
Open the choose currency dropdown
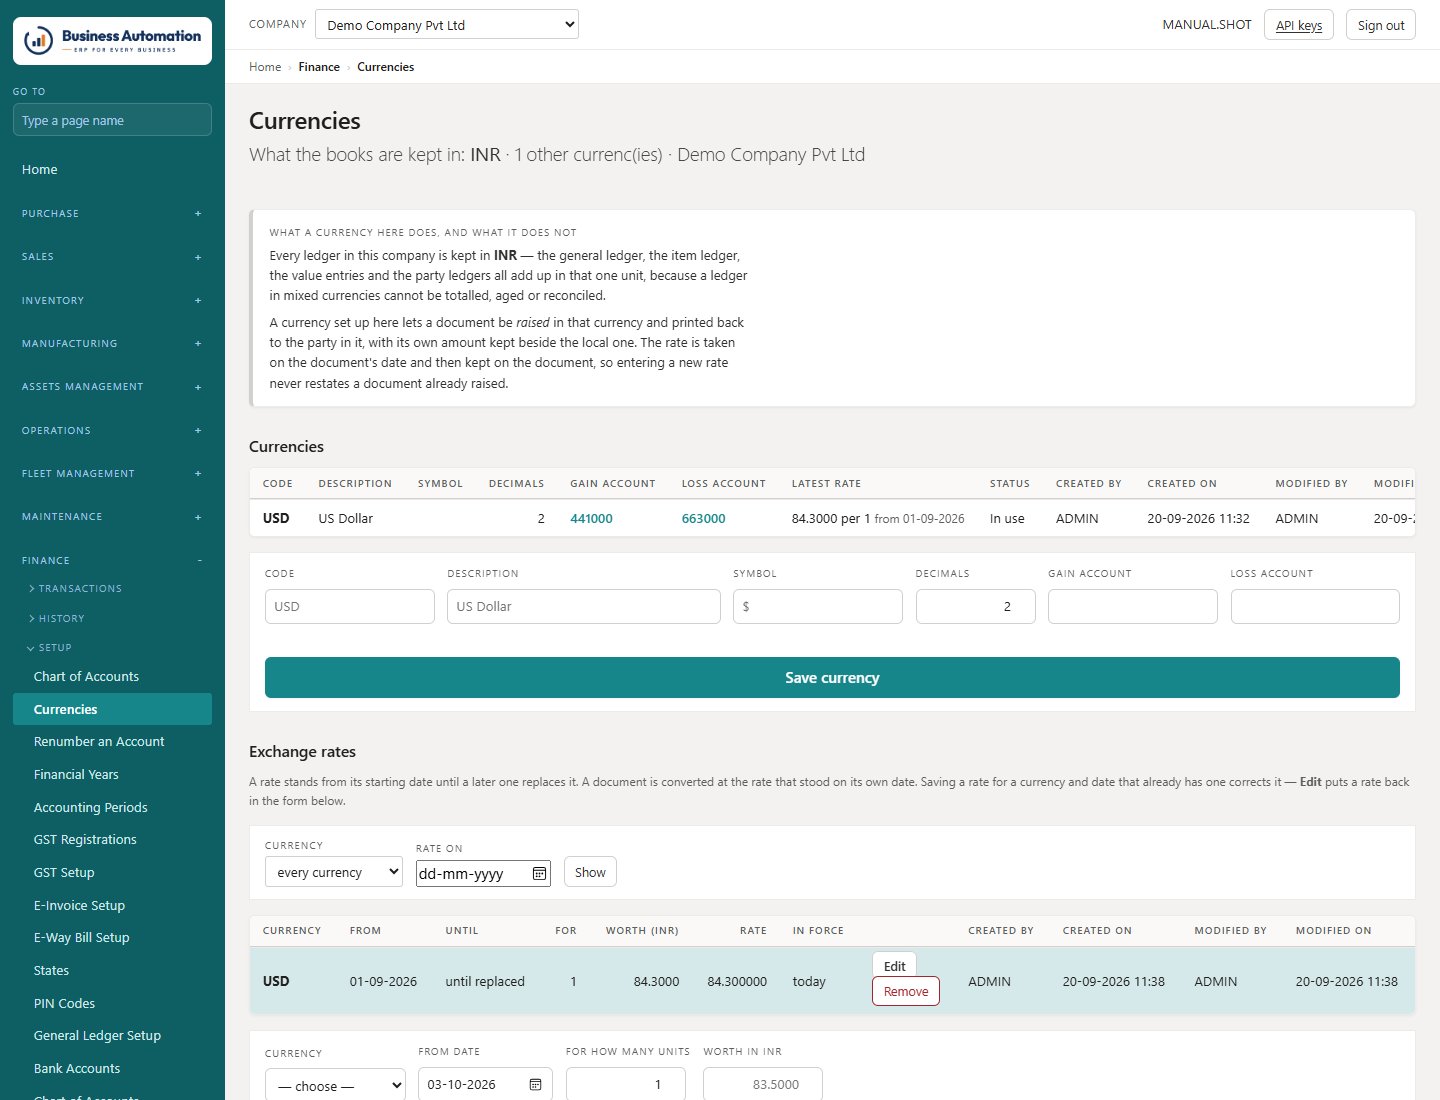335,1086
